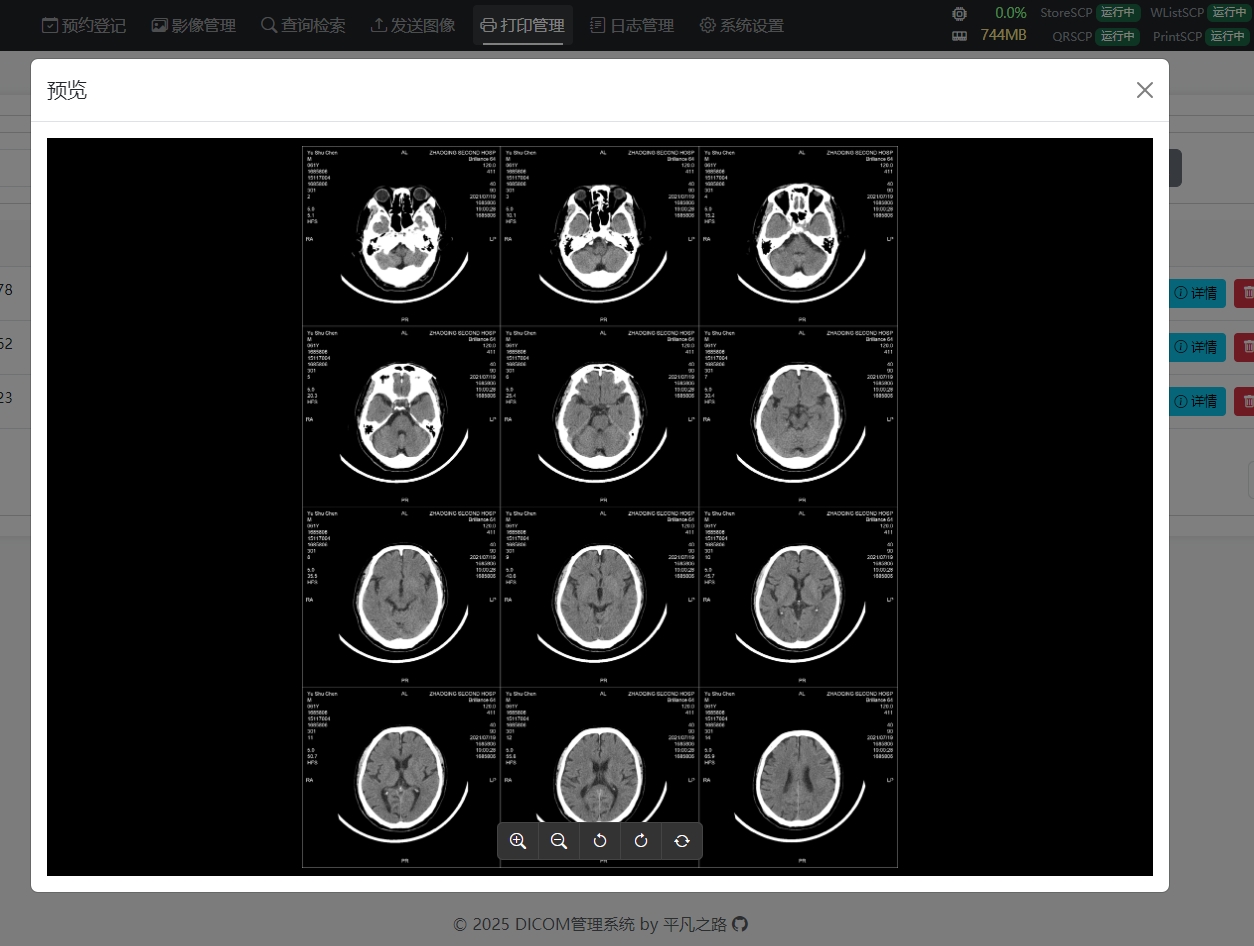Screen dimensions: 1254x946
Task: Go to the 查询检索 tab
Action: pos(303,25)
